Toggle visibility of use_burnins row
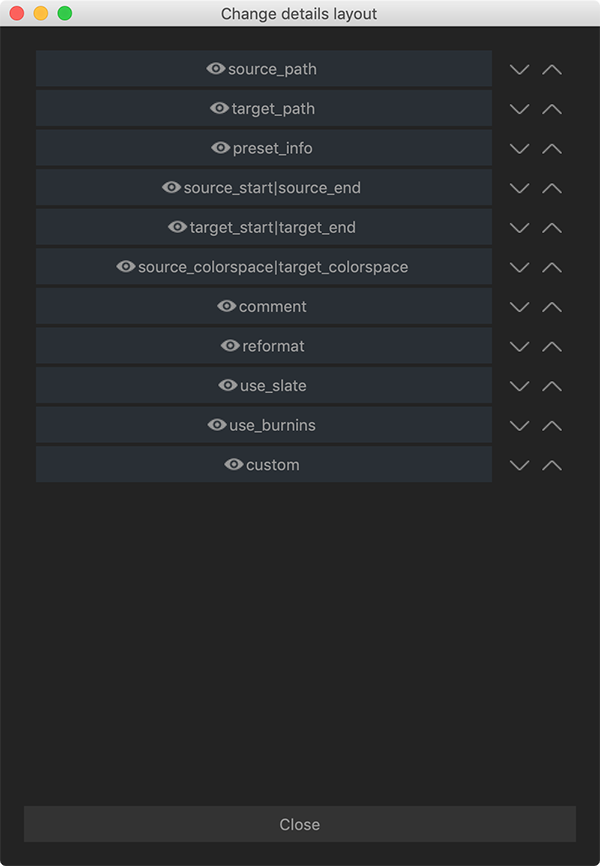 tap(216, 425)
